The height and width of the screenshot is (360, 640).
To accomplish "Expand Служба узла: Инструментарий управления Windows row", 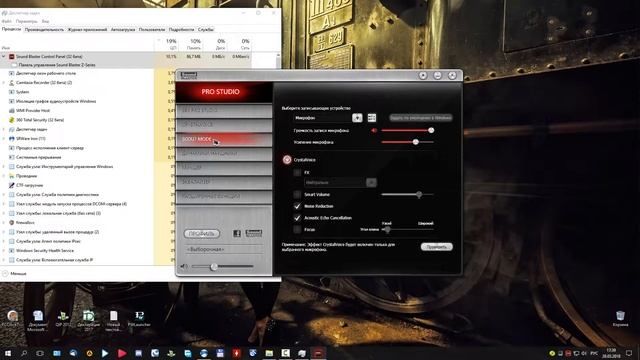I will tap(4, 167).
